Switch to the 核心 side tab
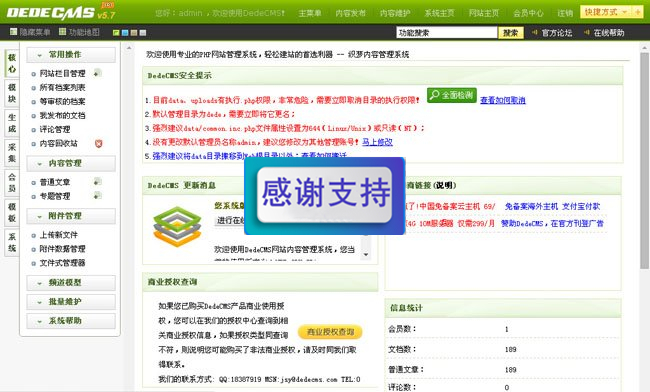 click(x=12, y=63)
